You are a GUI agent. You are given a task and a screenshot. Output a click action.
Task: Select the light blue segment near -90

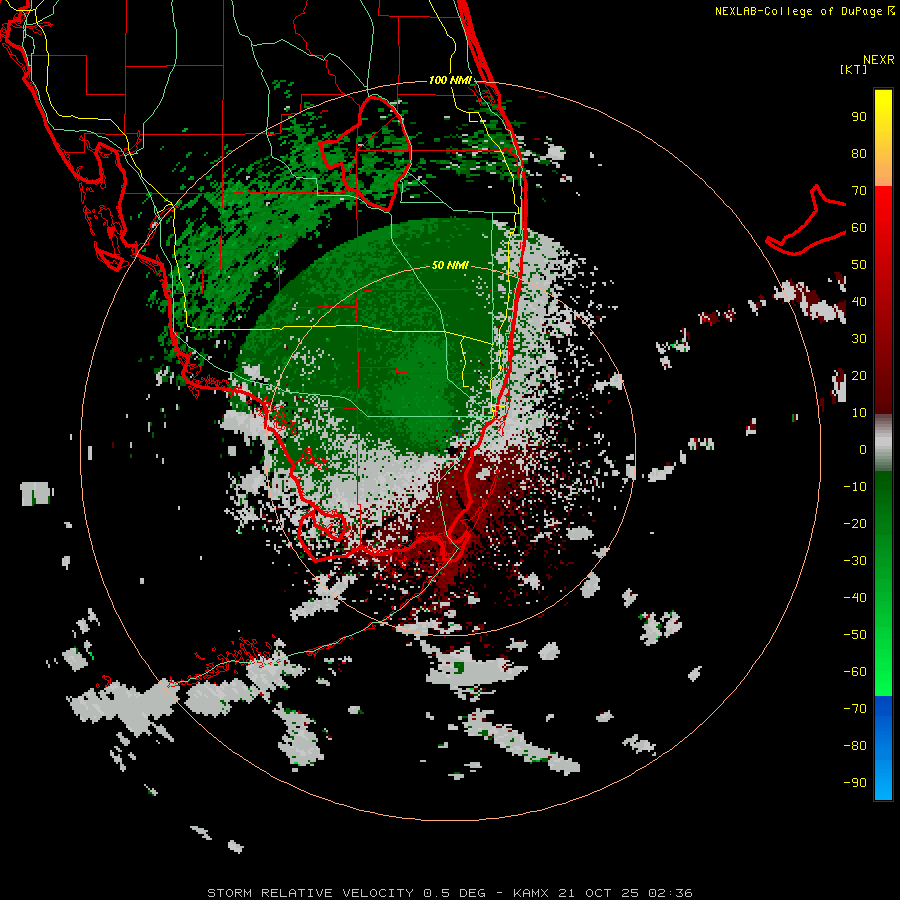883,781
